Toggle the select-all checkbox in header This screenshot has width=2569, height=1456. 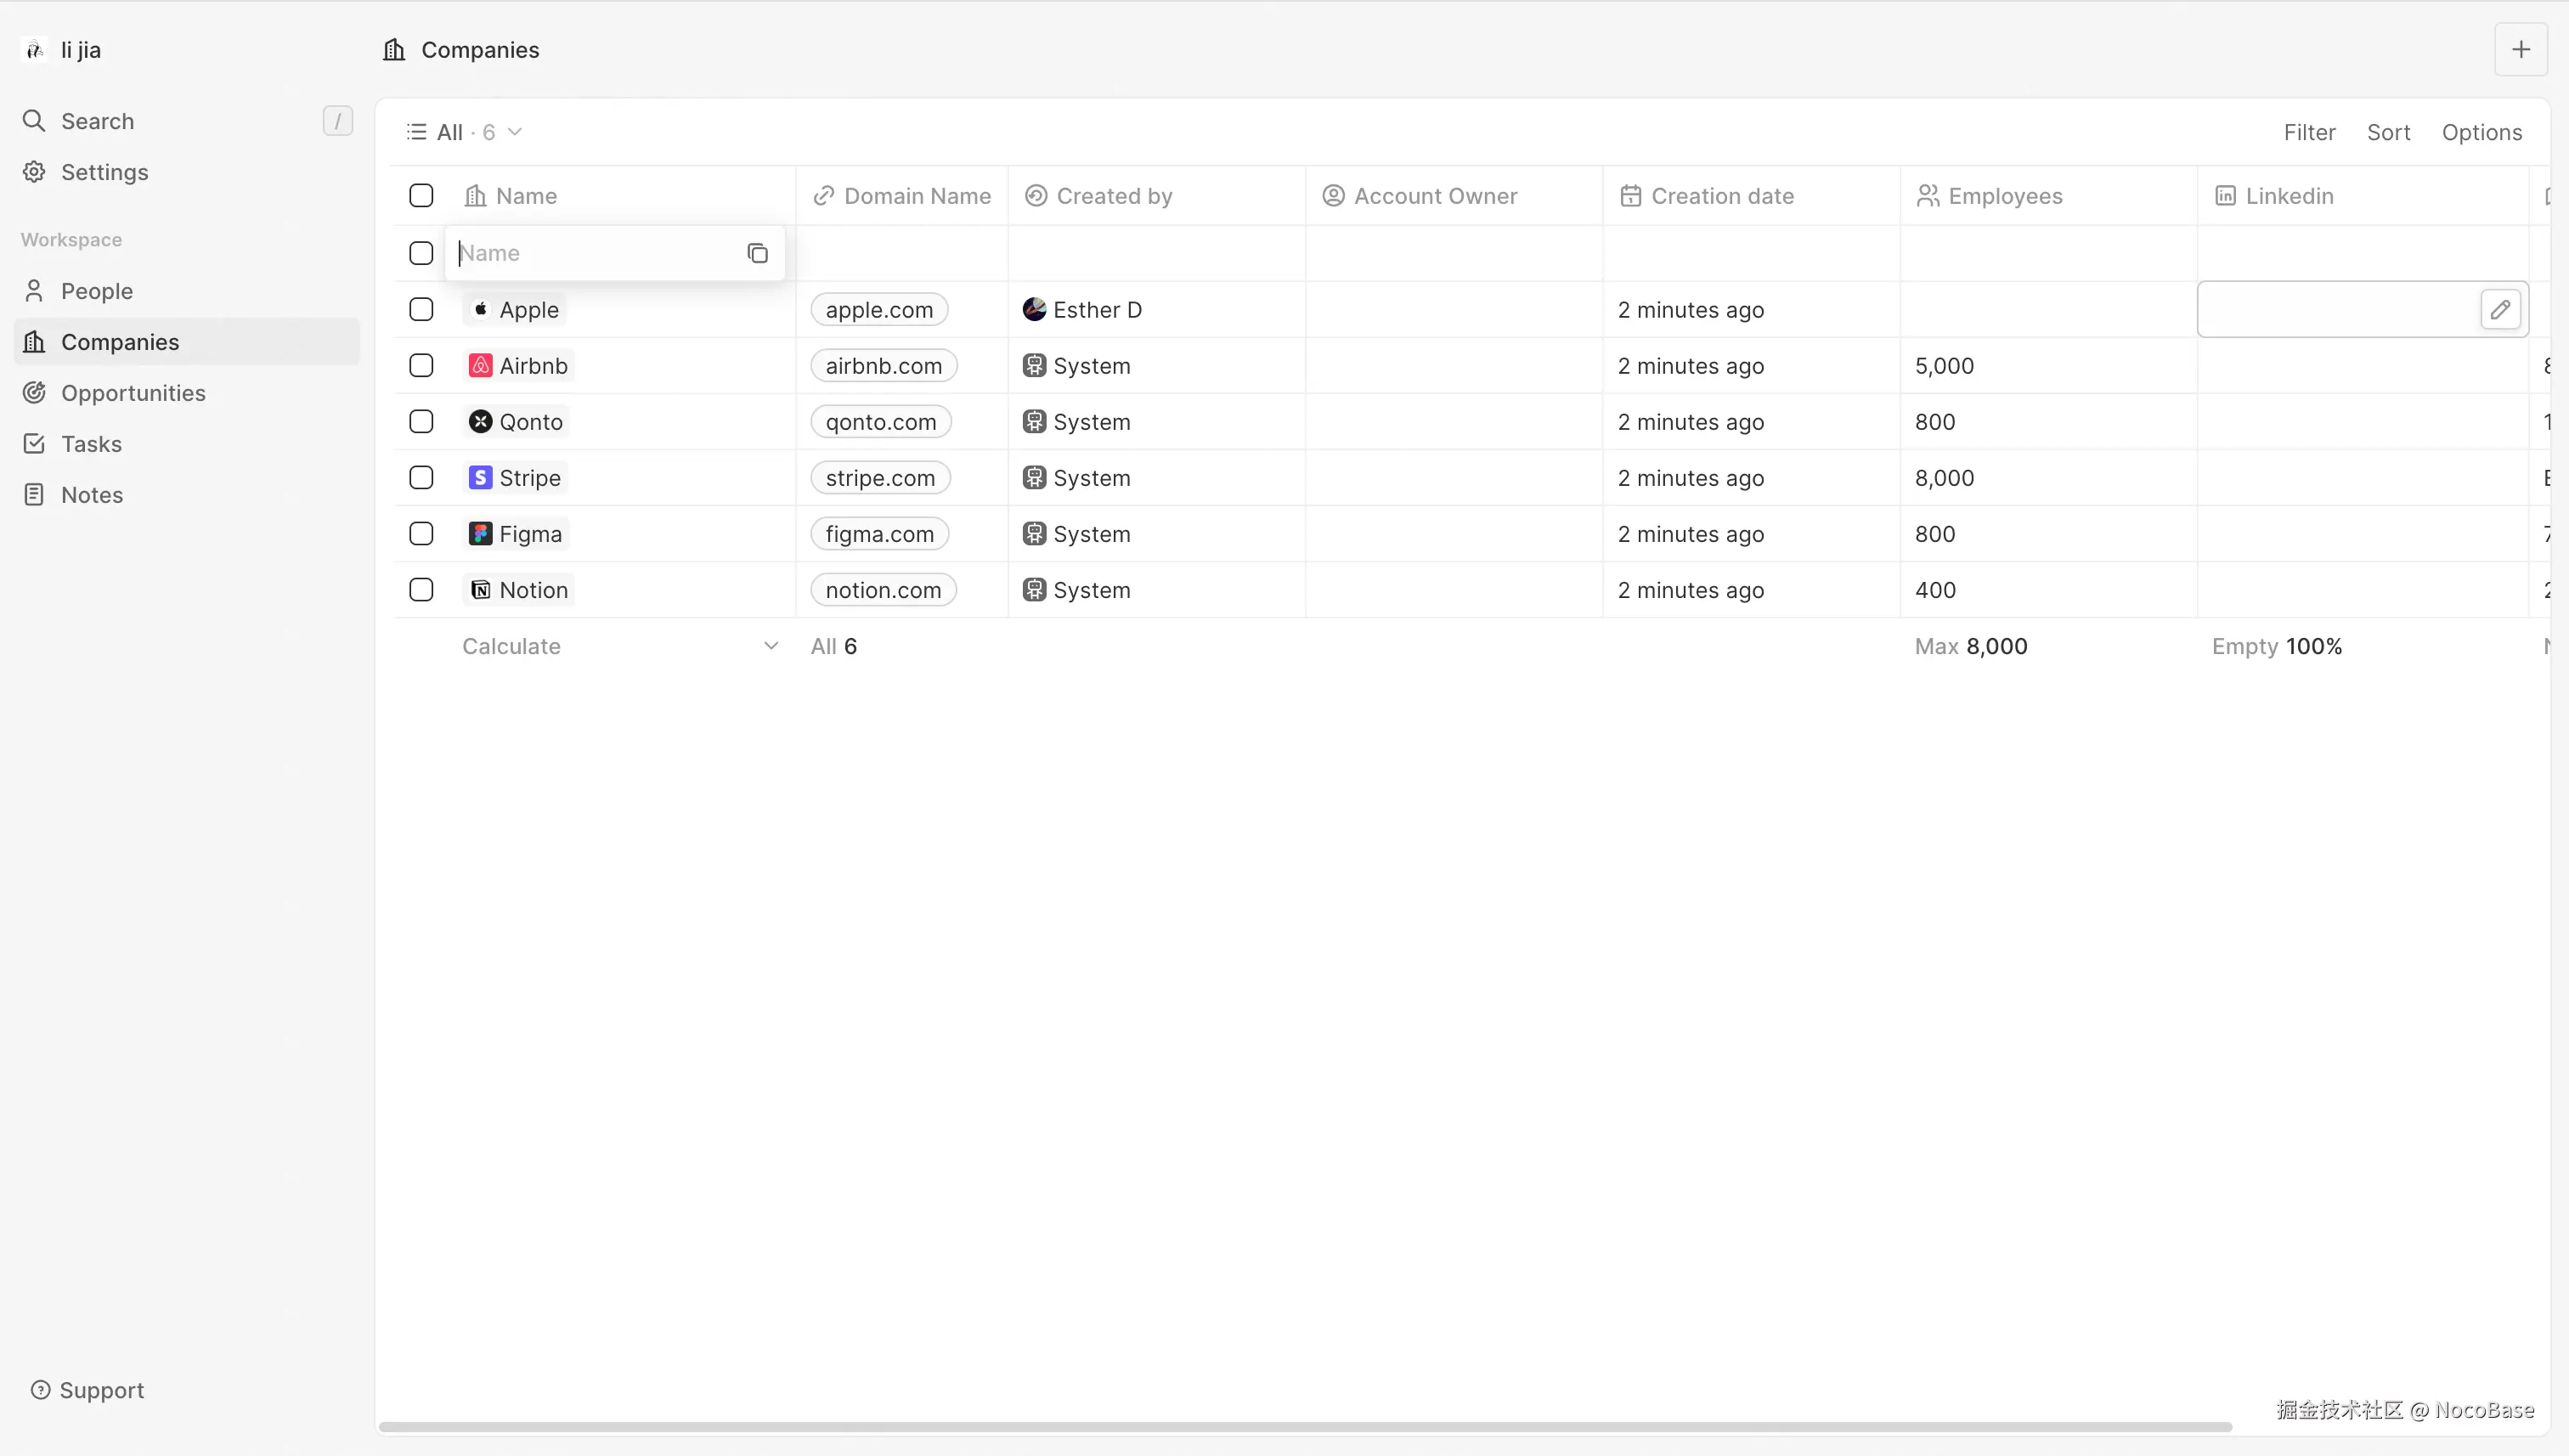click(x=422, y=196)
